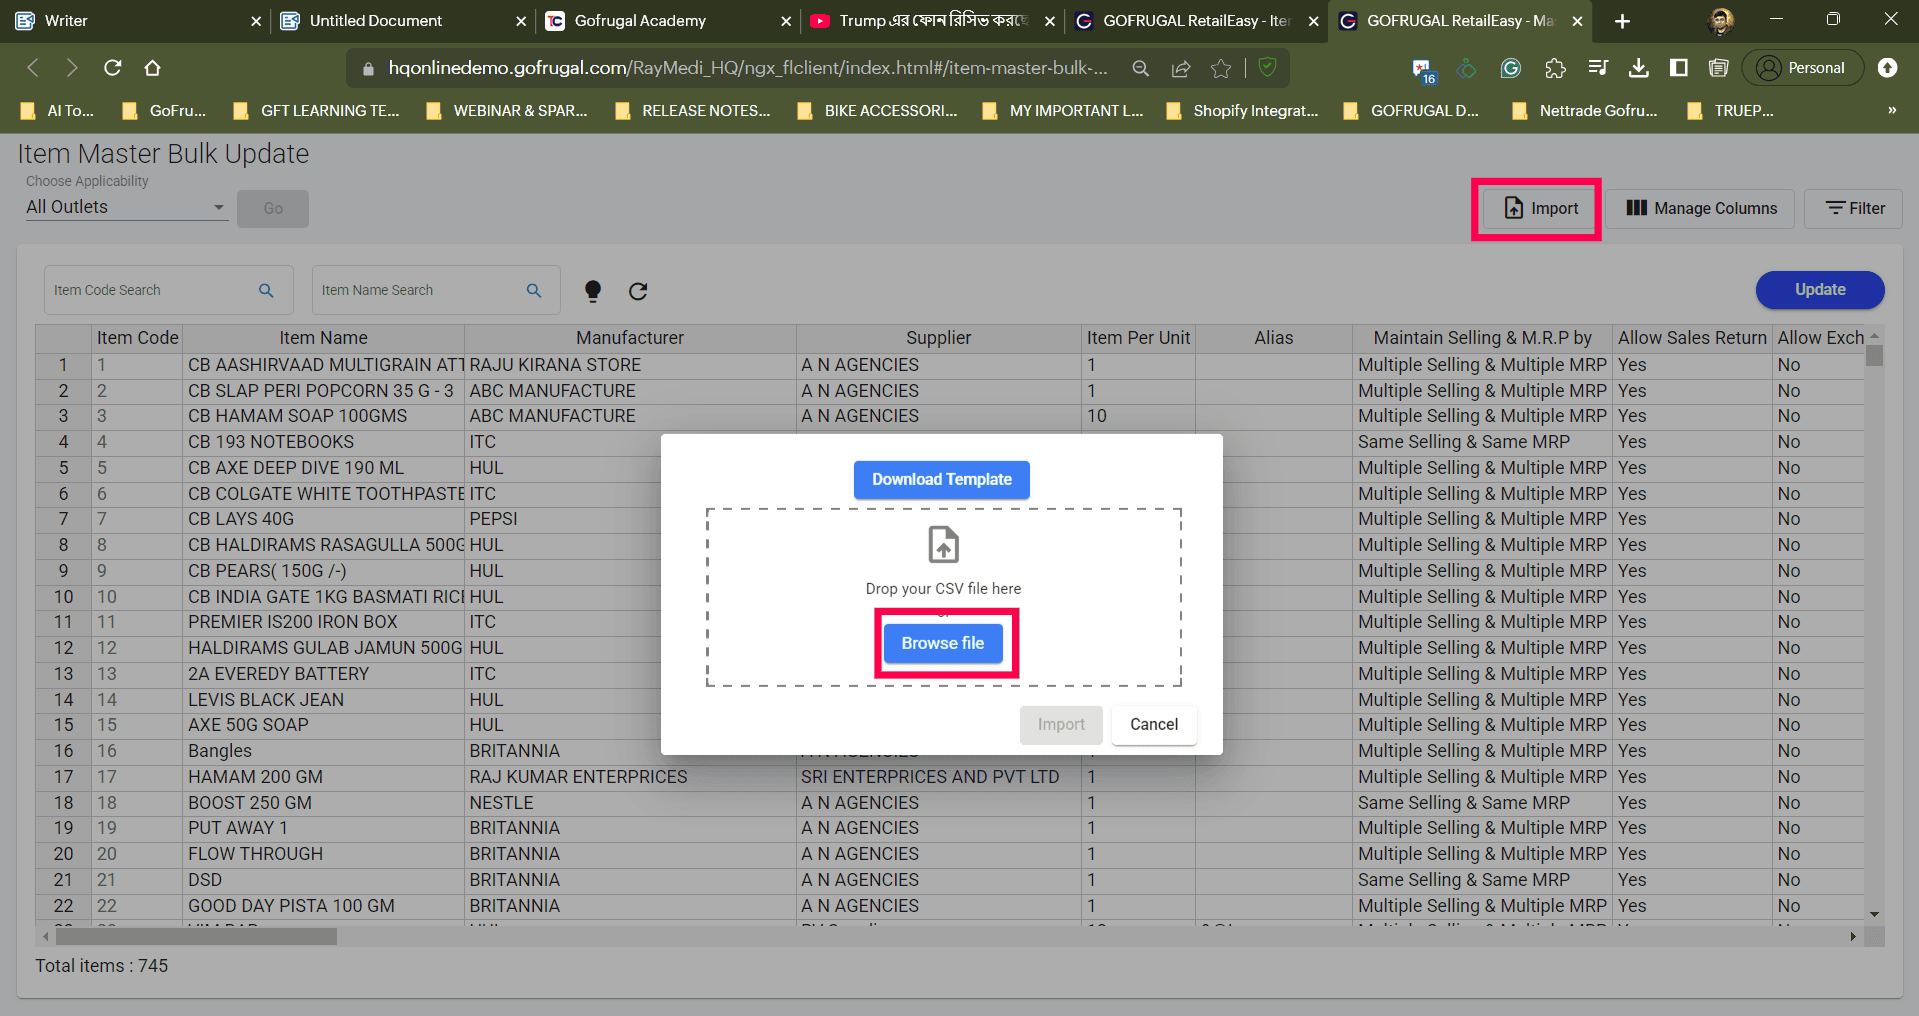Open the RELEASE NOTES bookmark folder

(x=693, y=110)
